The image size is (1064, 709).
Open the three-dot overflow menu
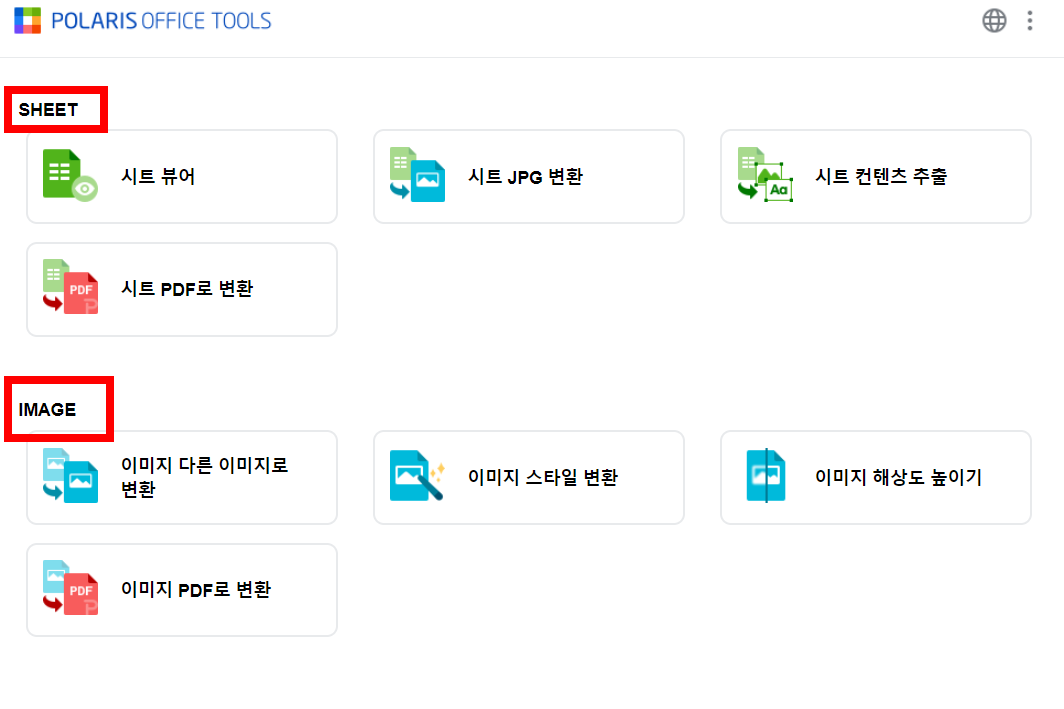coord(1030,20)
